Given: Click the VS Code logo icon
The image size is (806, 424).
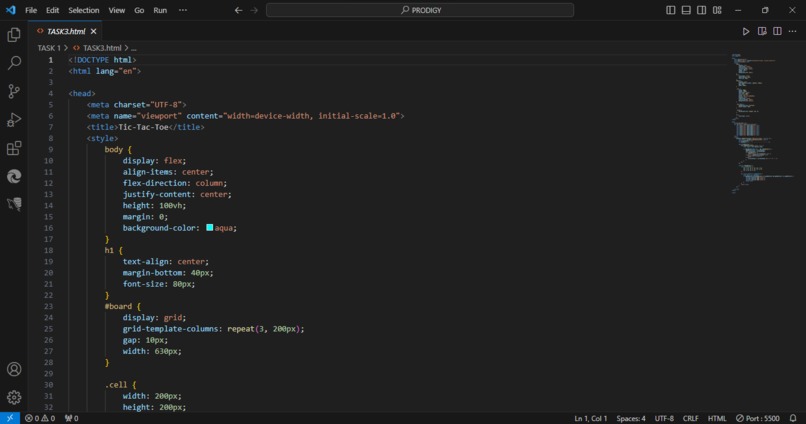Looking at the screenshot, I should point(11,10).
